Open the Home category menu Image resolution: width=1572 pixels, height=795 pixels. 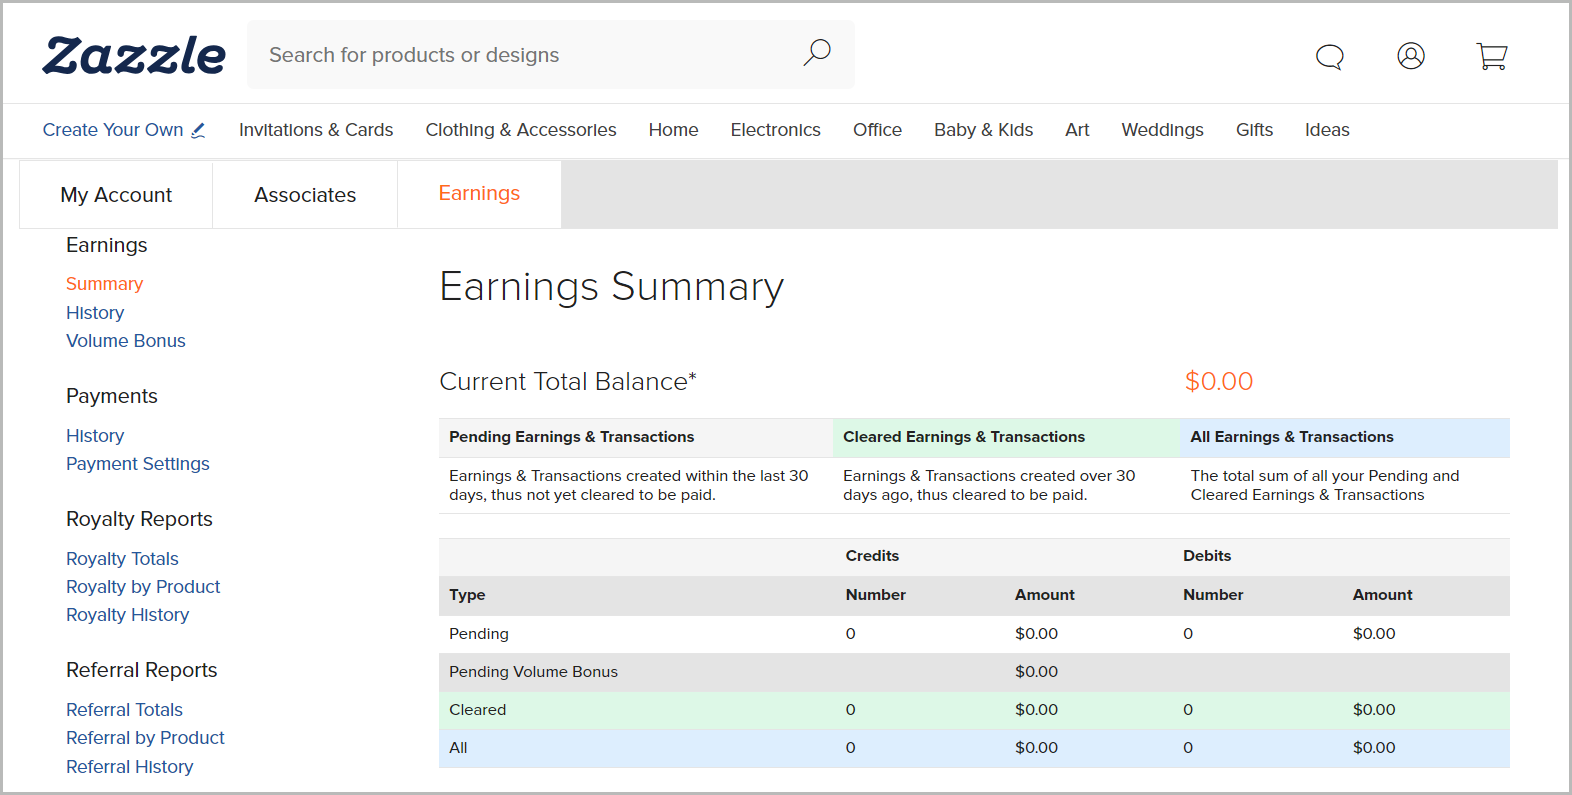pos(673,130)
